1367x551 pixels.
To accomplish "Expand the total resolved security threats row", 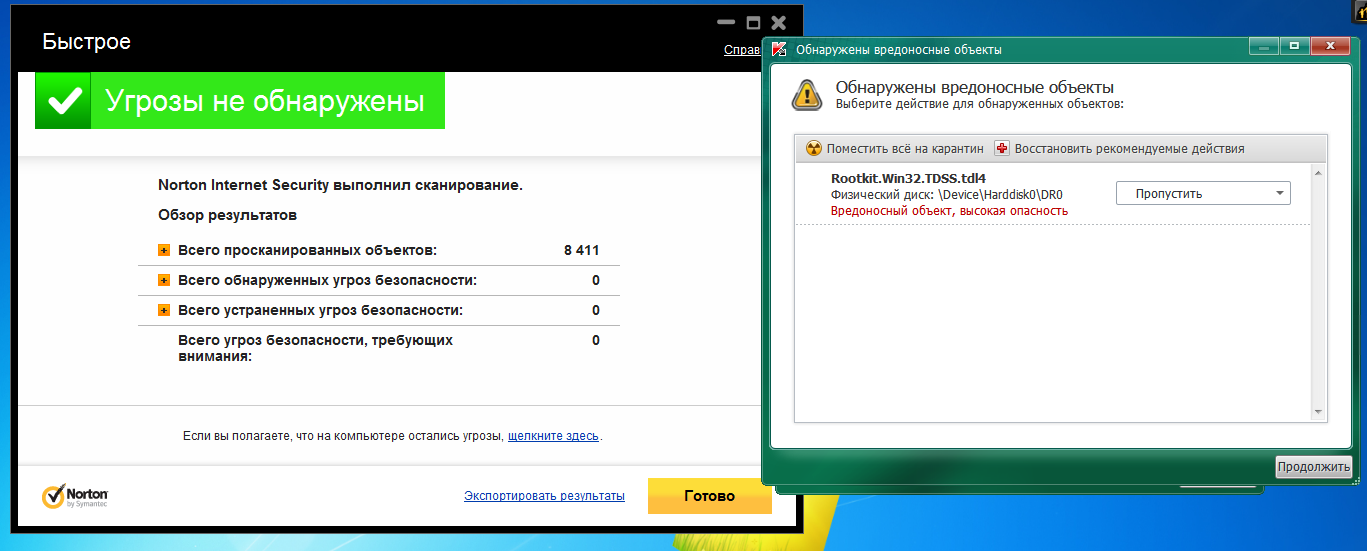I will point(164,310).
